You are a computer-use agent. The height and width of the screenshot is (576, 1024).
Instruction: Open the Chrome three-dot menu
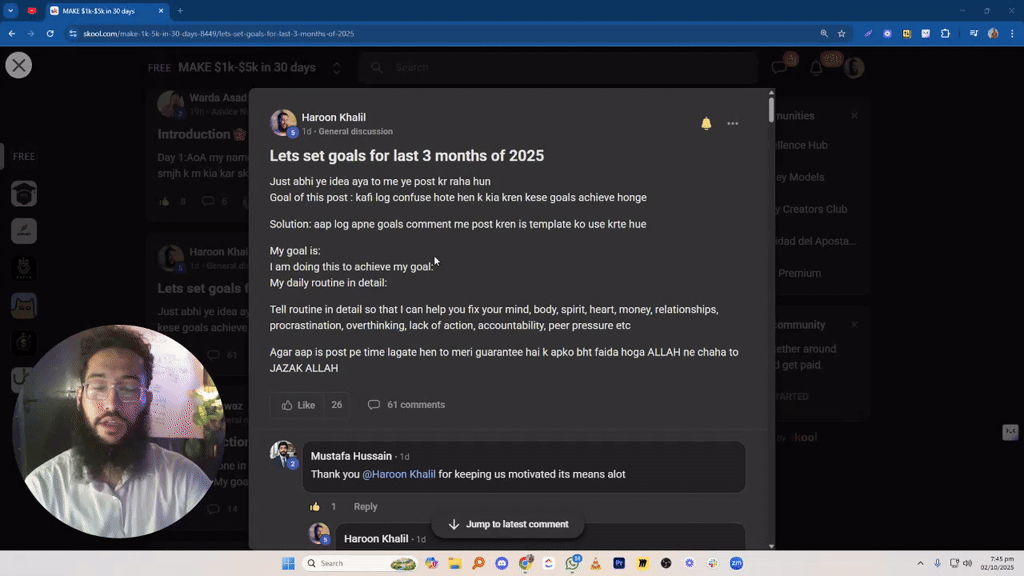click(x=1013, y=33)
